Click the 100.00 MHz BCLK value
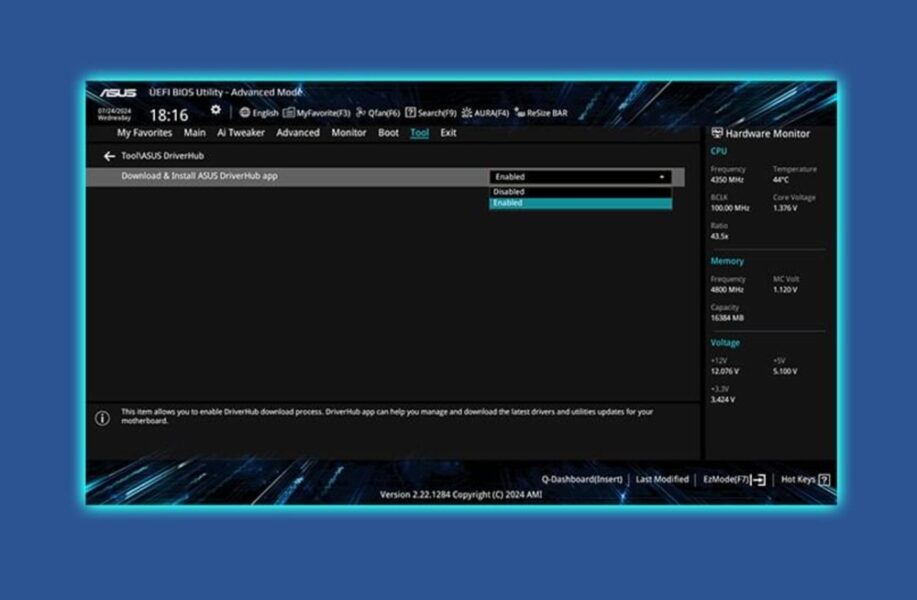Screen dimensions: 917x600 [x=730, y=208]
